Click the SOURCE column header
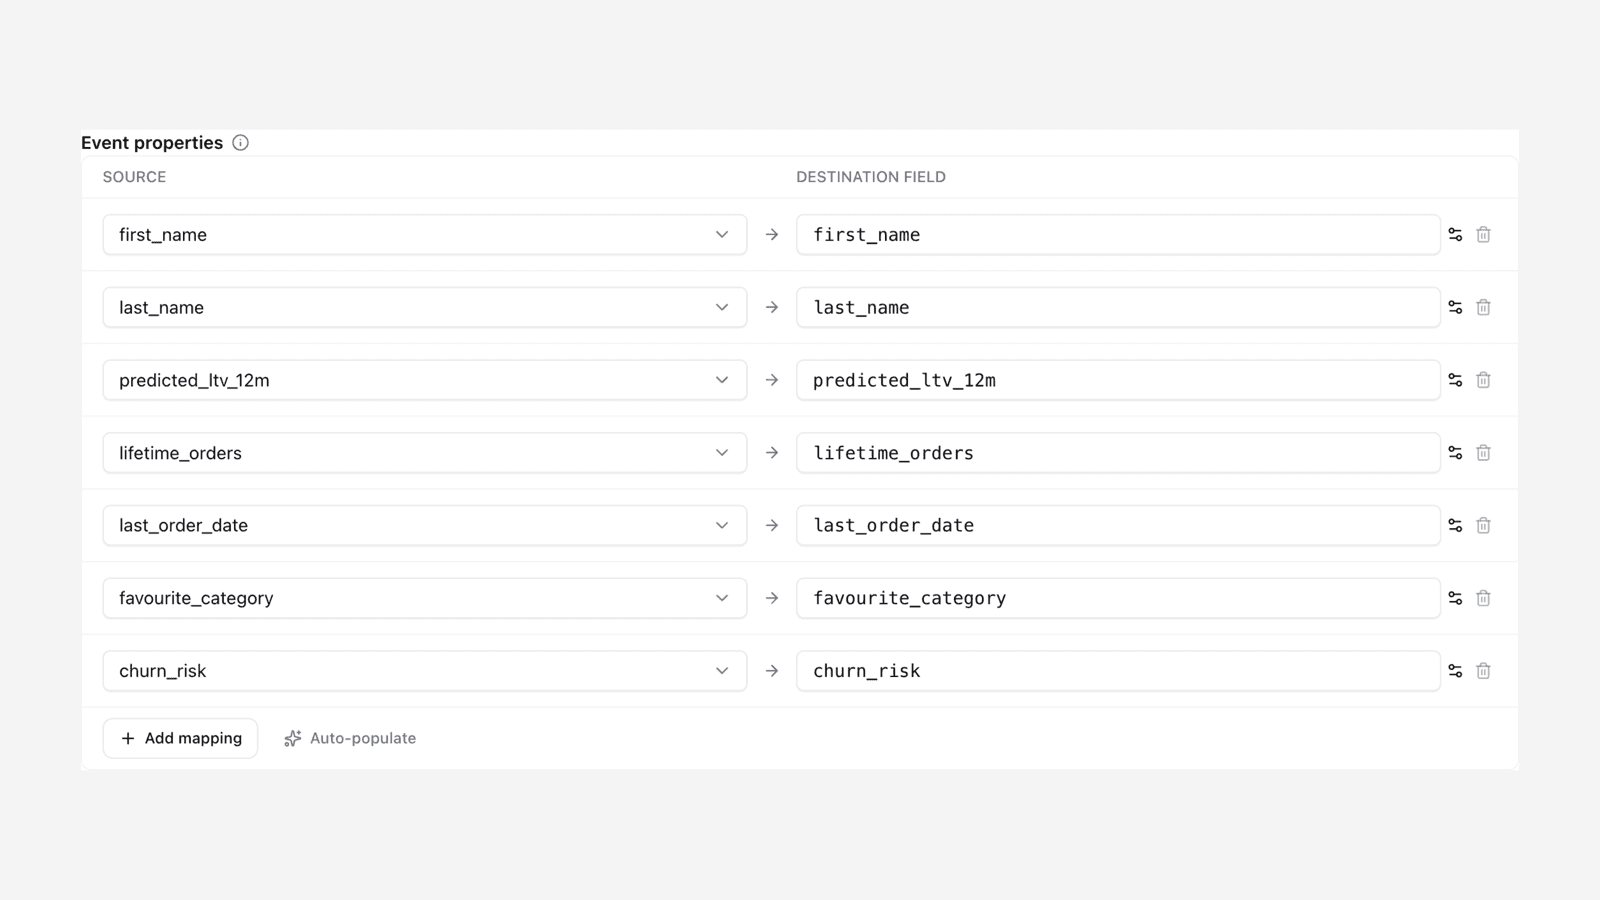Screen dimensions: 1600x900 (134, 177)
